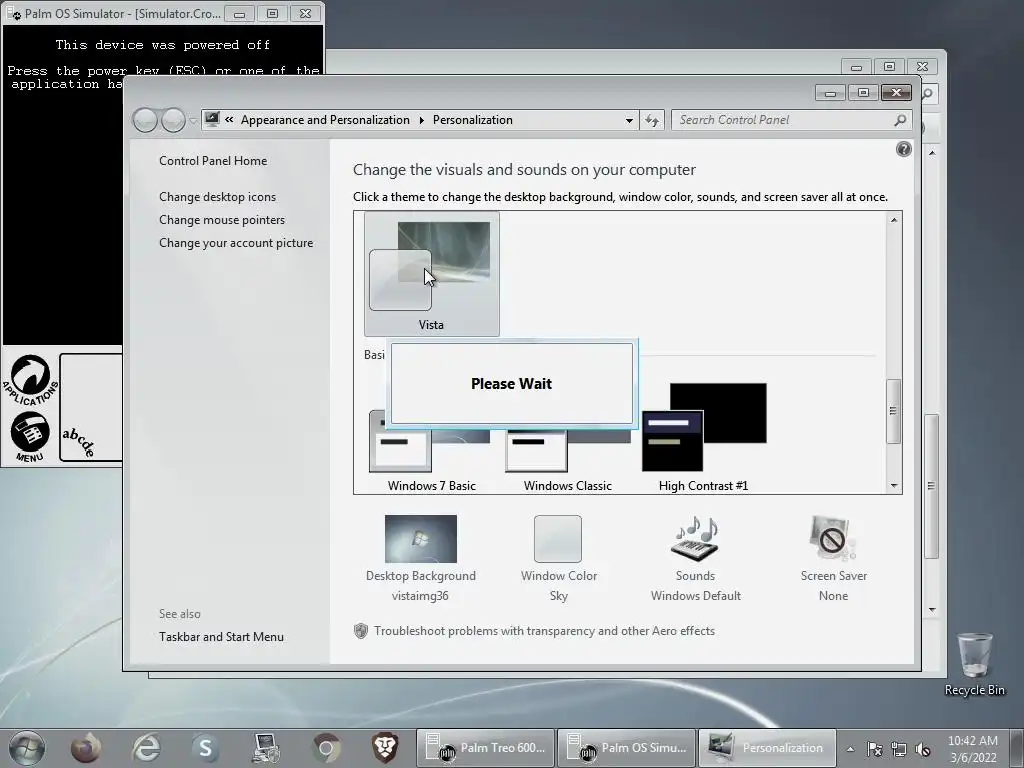Image resolution: width=1024 pixels, height=768 pixels.
Task: Open Troubleshoot problems with transparency link
Action: tap(544, 631)
